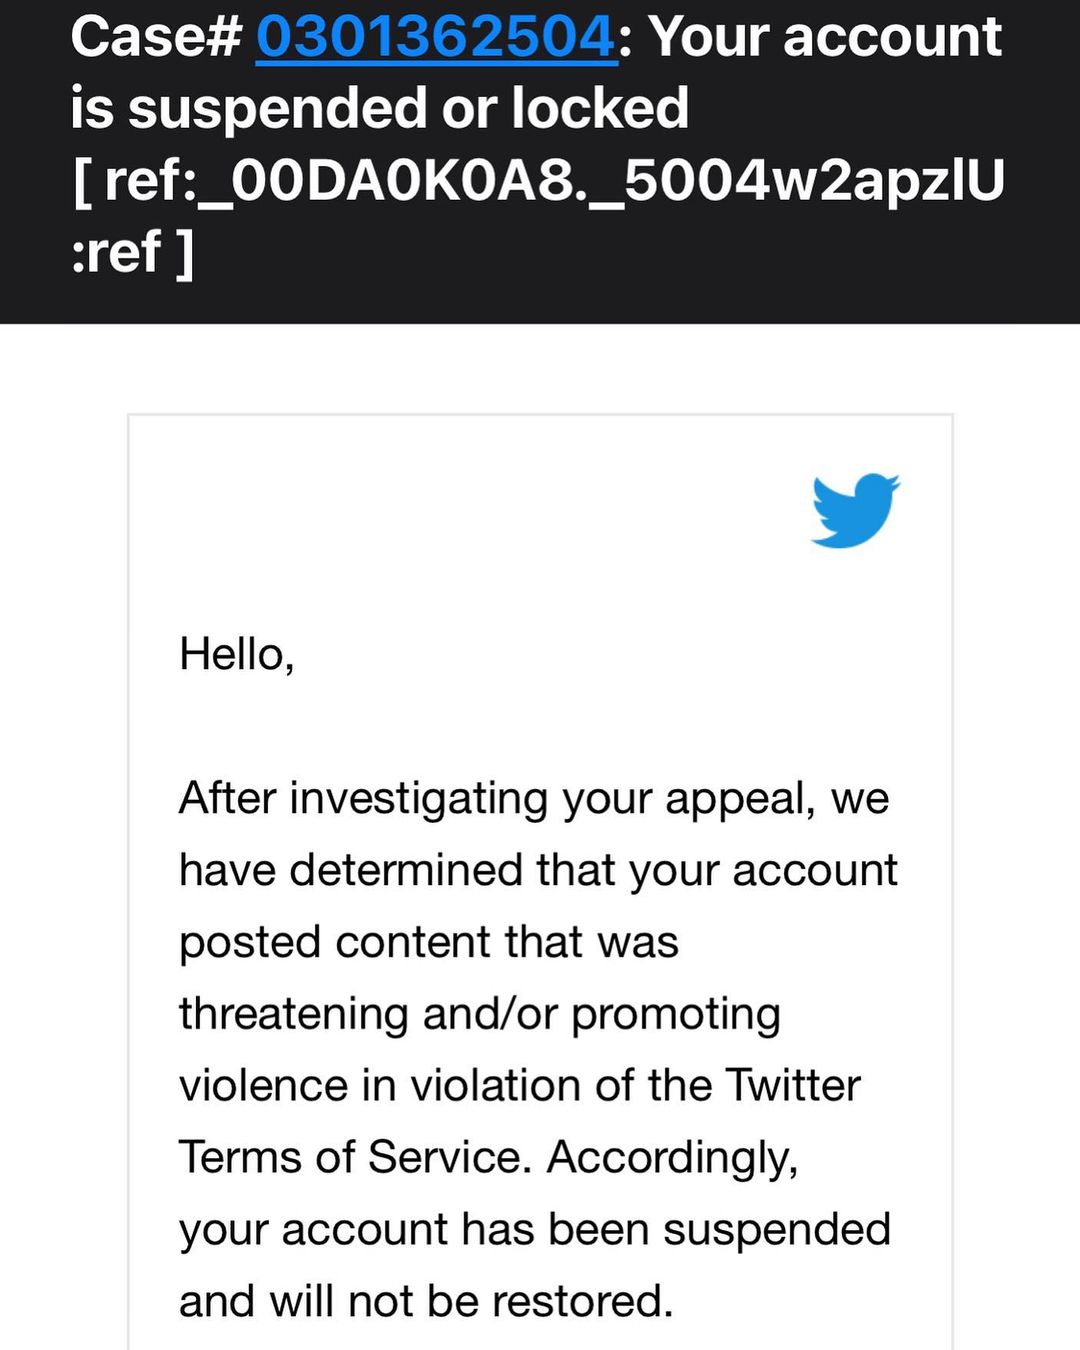This screenshot has height=1350, width=1080.
Task: Click "your account has been suspended" line
Action: coord(534,1230)
